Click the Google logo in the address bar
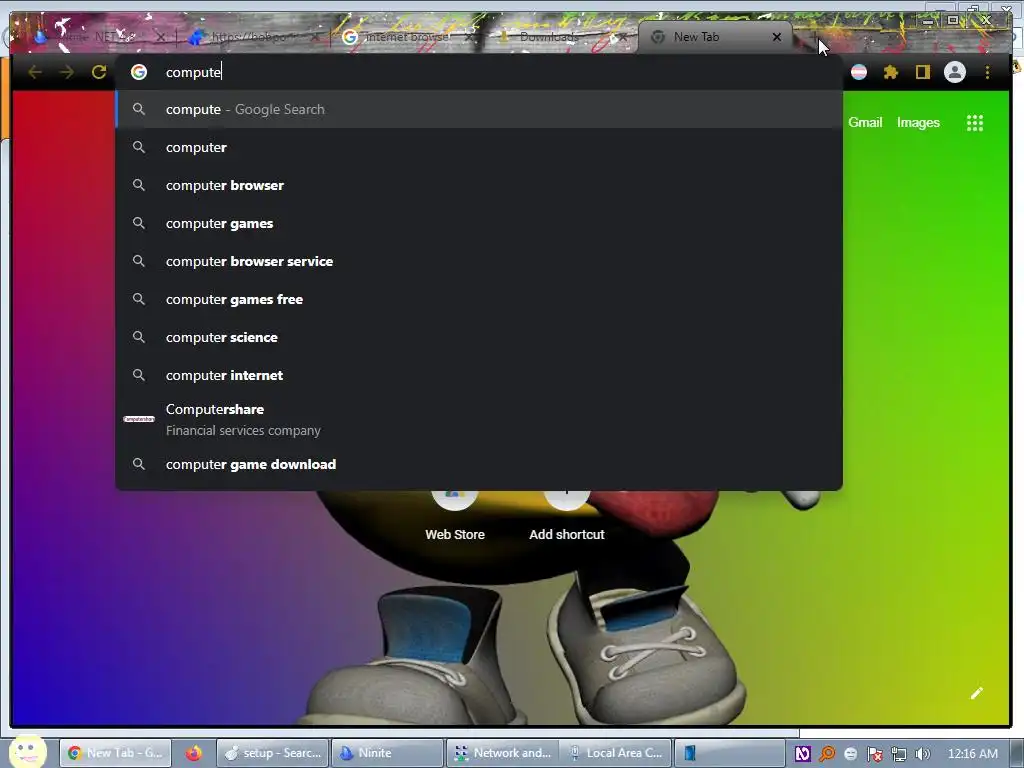Image resolution: width=1024 pixels, height=768 pixels. pos(138,72)
